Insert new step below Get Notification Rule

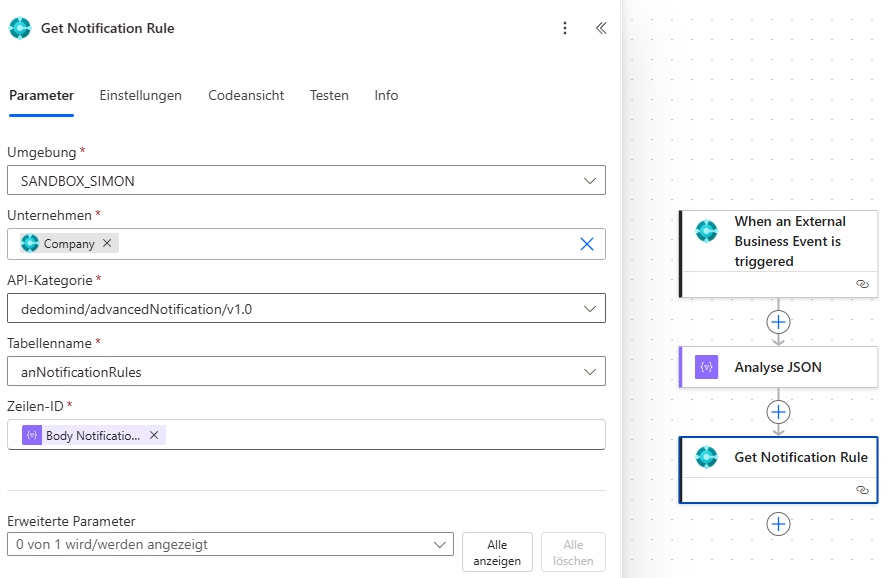click(x=778, y=524)
